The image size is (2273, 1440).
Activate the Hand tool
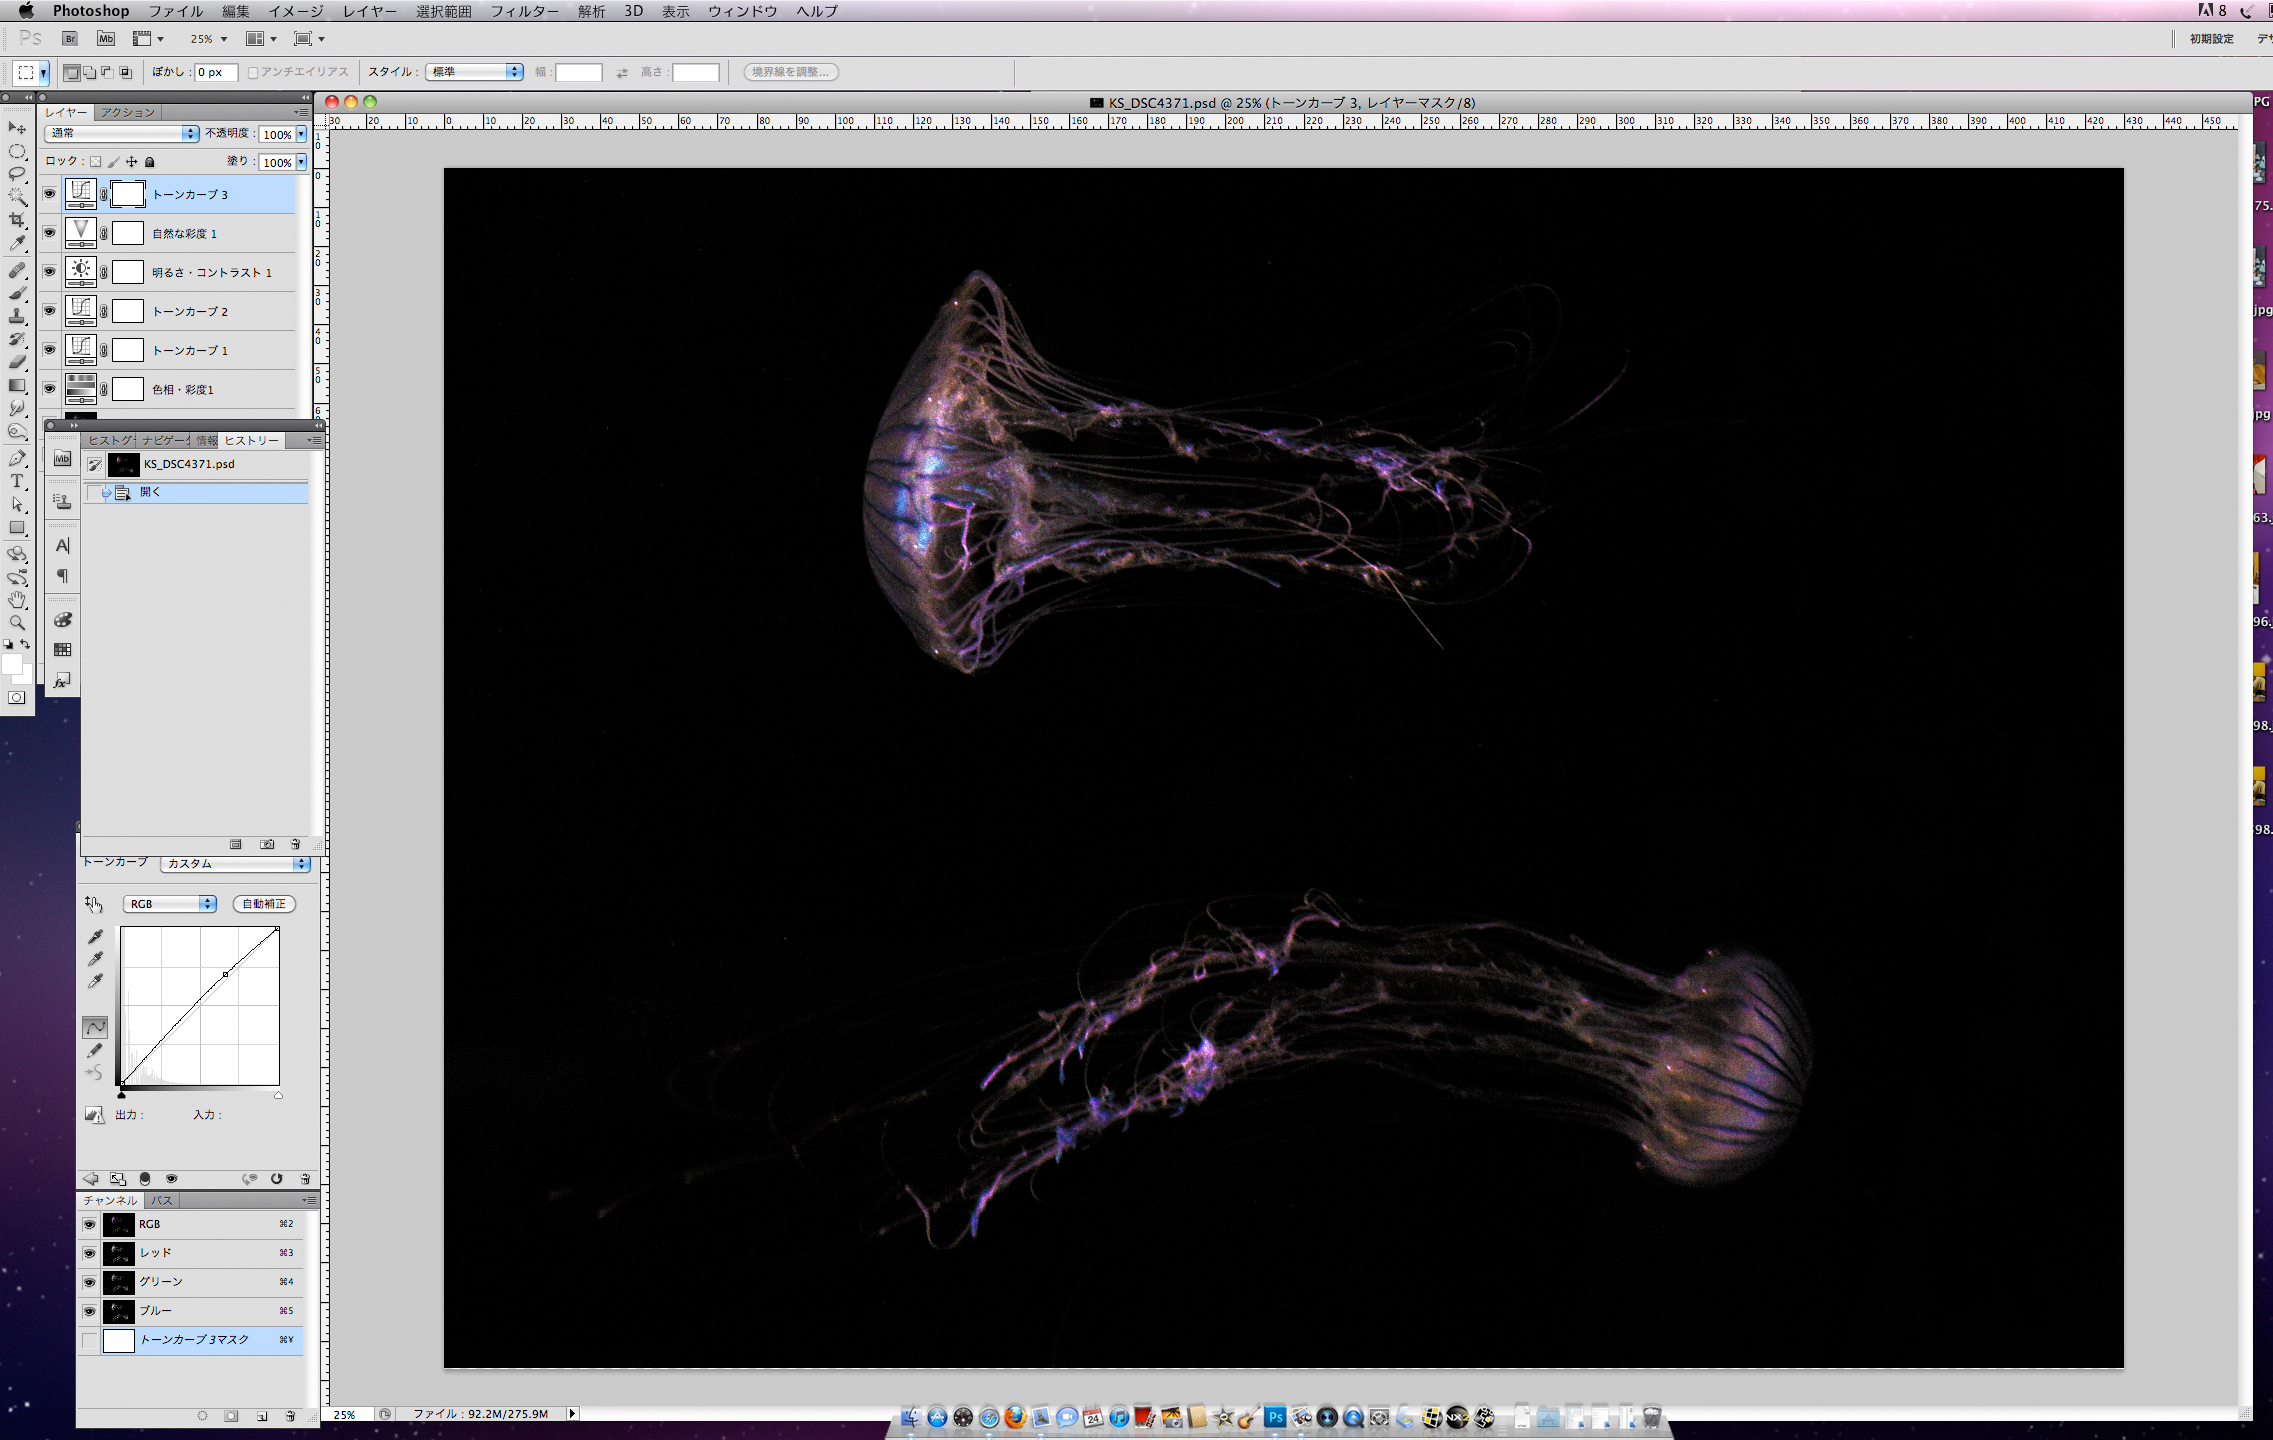coord(17,600)
